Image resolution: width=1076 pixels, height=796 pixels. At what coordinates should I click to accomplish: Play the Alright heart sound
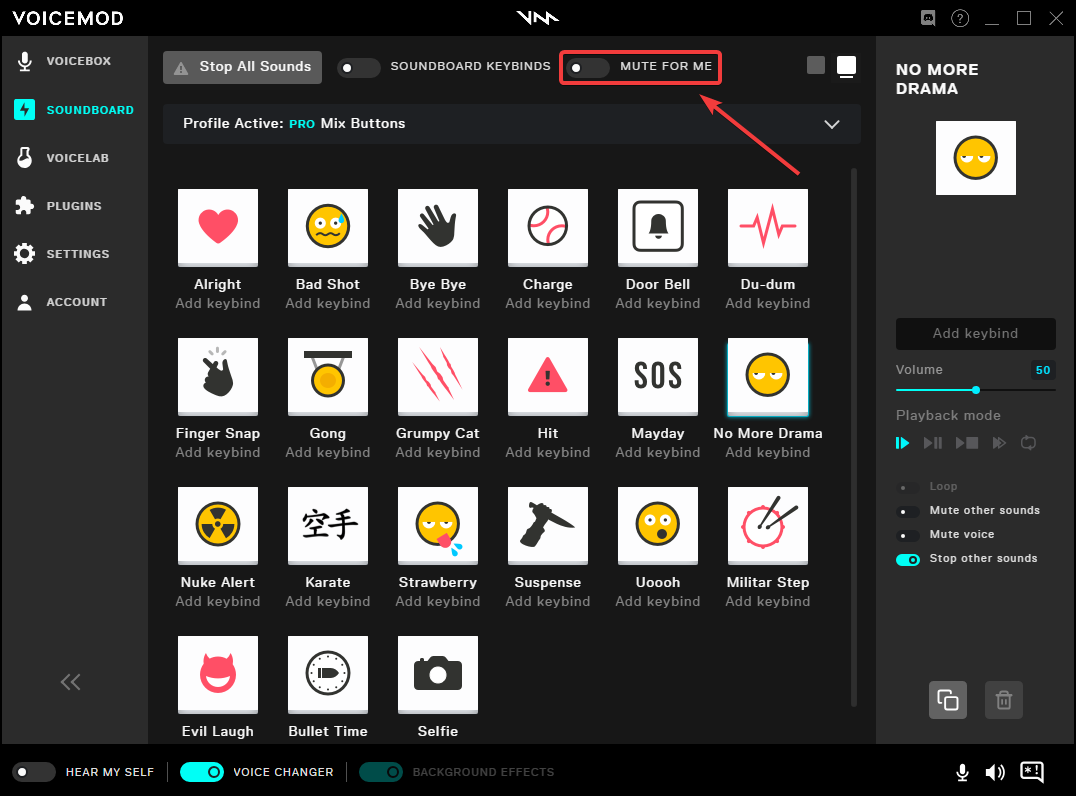coord(218,227)
